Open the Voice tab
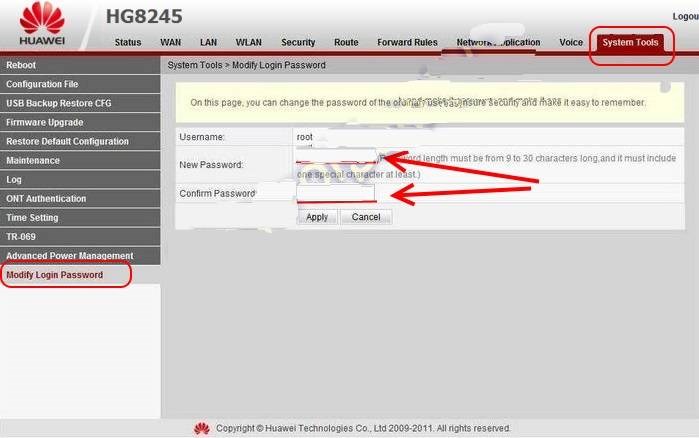 pyautogui.click(x=571, y=42)
